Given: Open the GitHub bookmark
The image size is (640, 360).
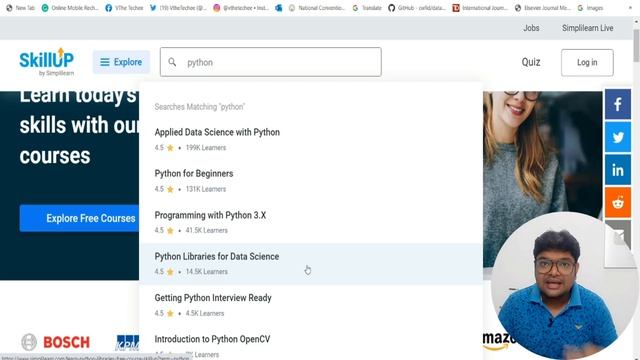Looking at the screenshot, I should 417,8.
